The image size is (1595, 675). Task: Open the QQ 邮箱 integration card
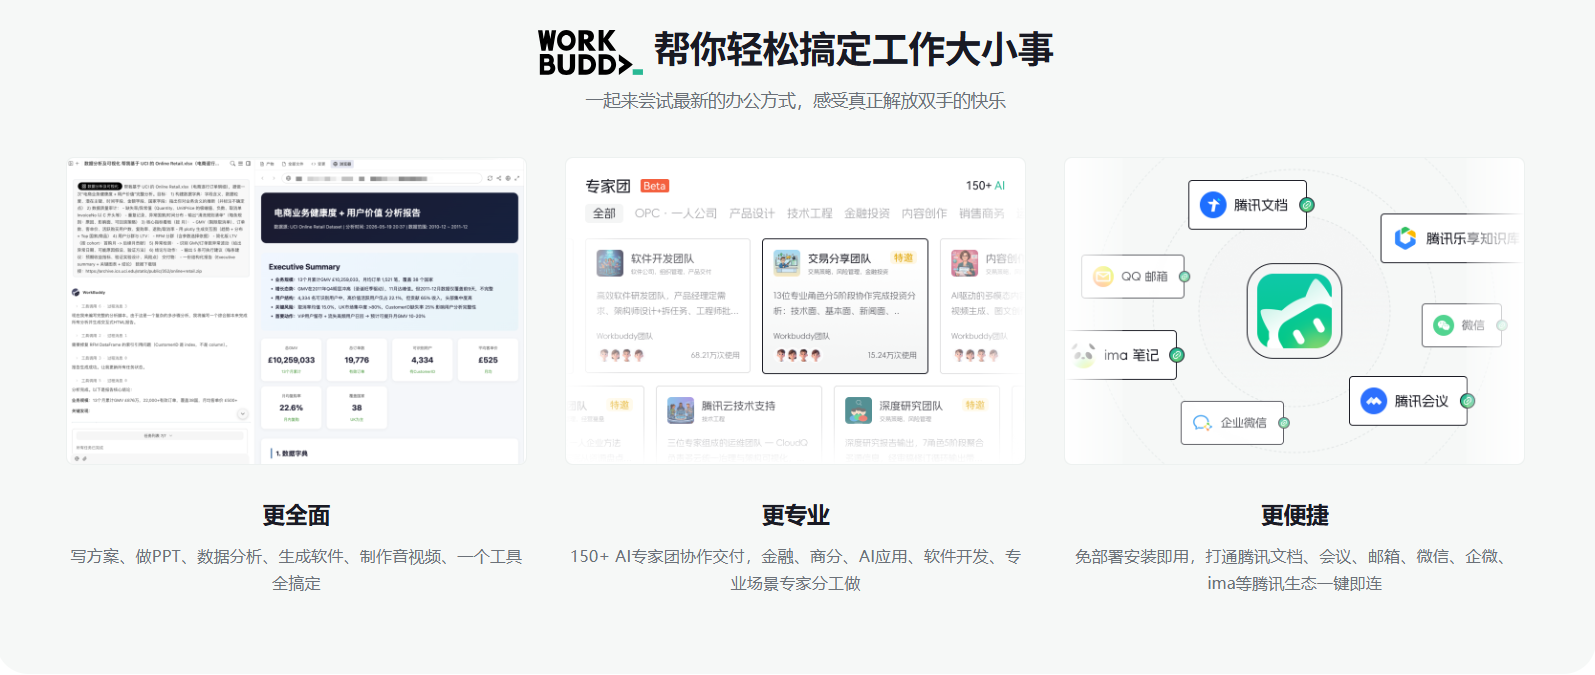click(1133, 277)
